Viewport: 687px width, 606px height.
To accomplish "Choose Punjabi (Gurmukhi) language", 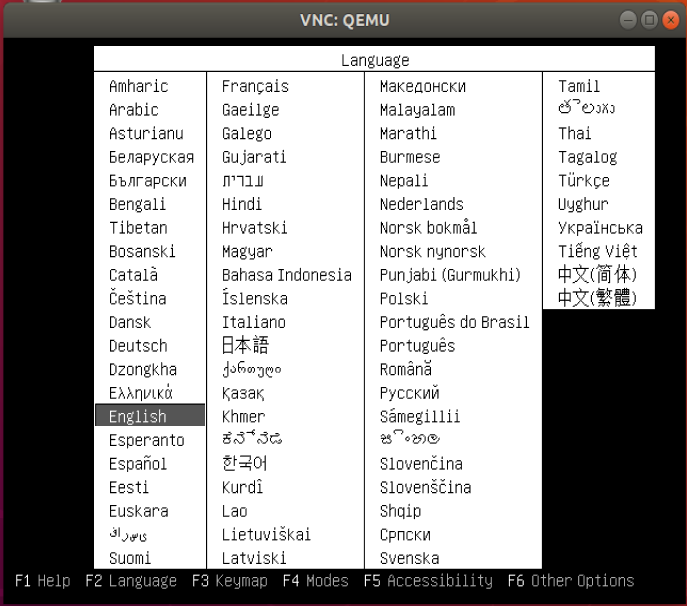I will coord(450,275).
